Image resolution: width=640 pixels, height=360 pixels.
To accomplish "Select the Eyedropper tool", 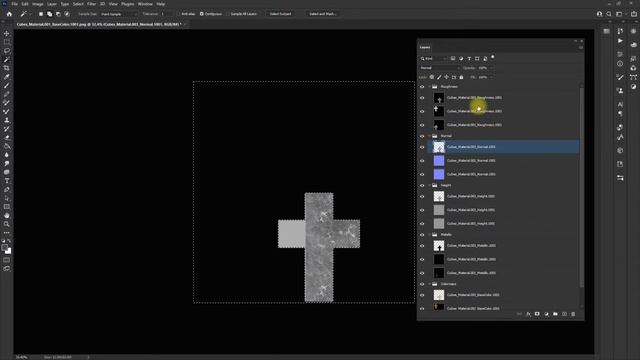I will pos(7,77).
